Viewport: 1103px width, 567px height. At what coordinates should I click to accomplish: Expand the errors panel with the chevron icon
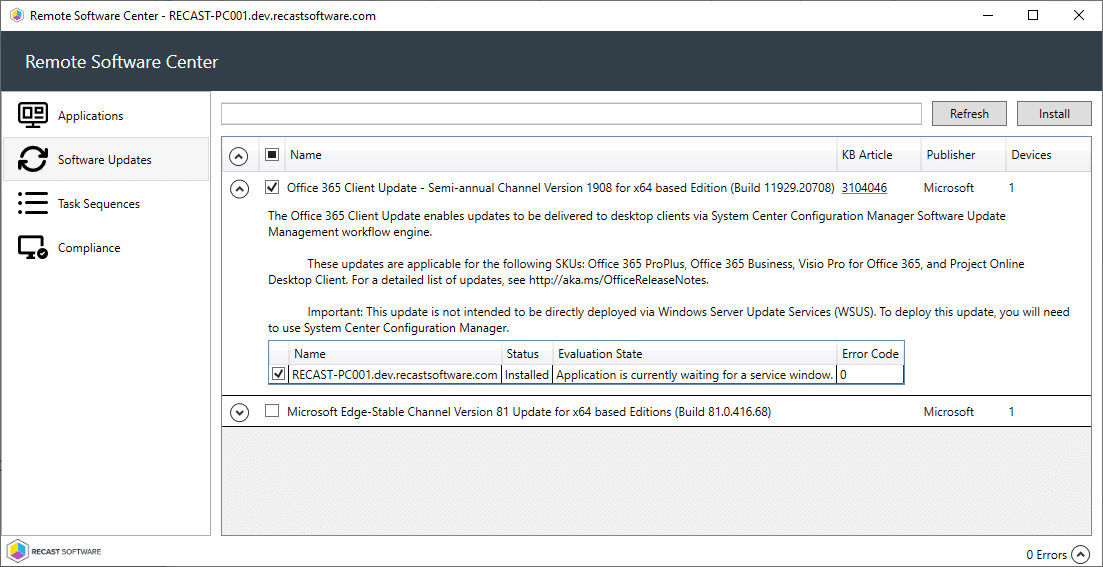[1080, 554]
